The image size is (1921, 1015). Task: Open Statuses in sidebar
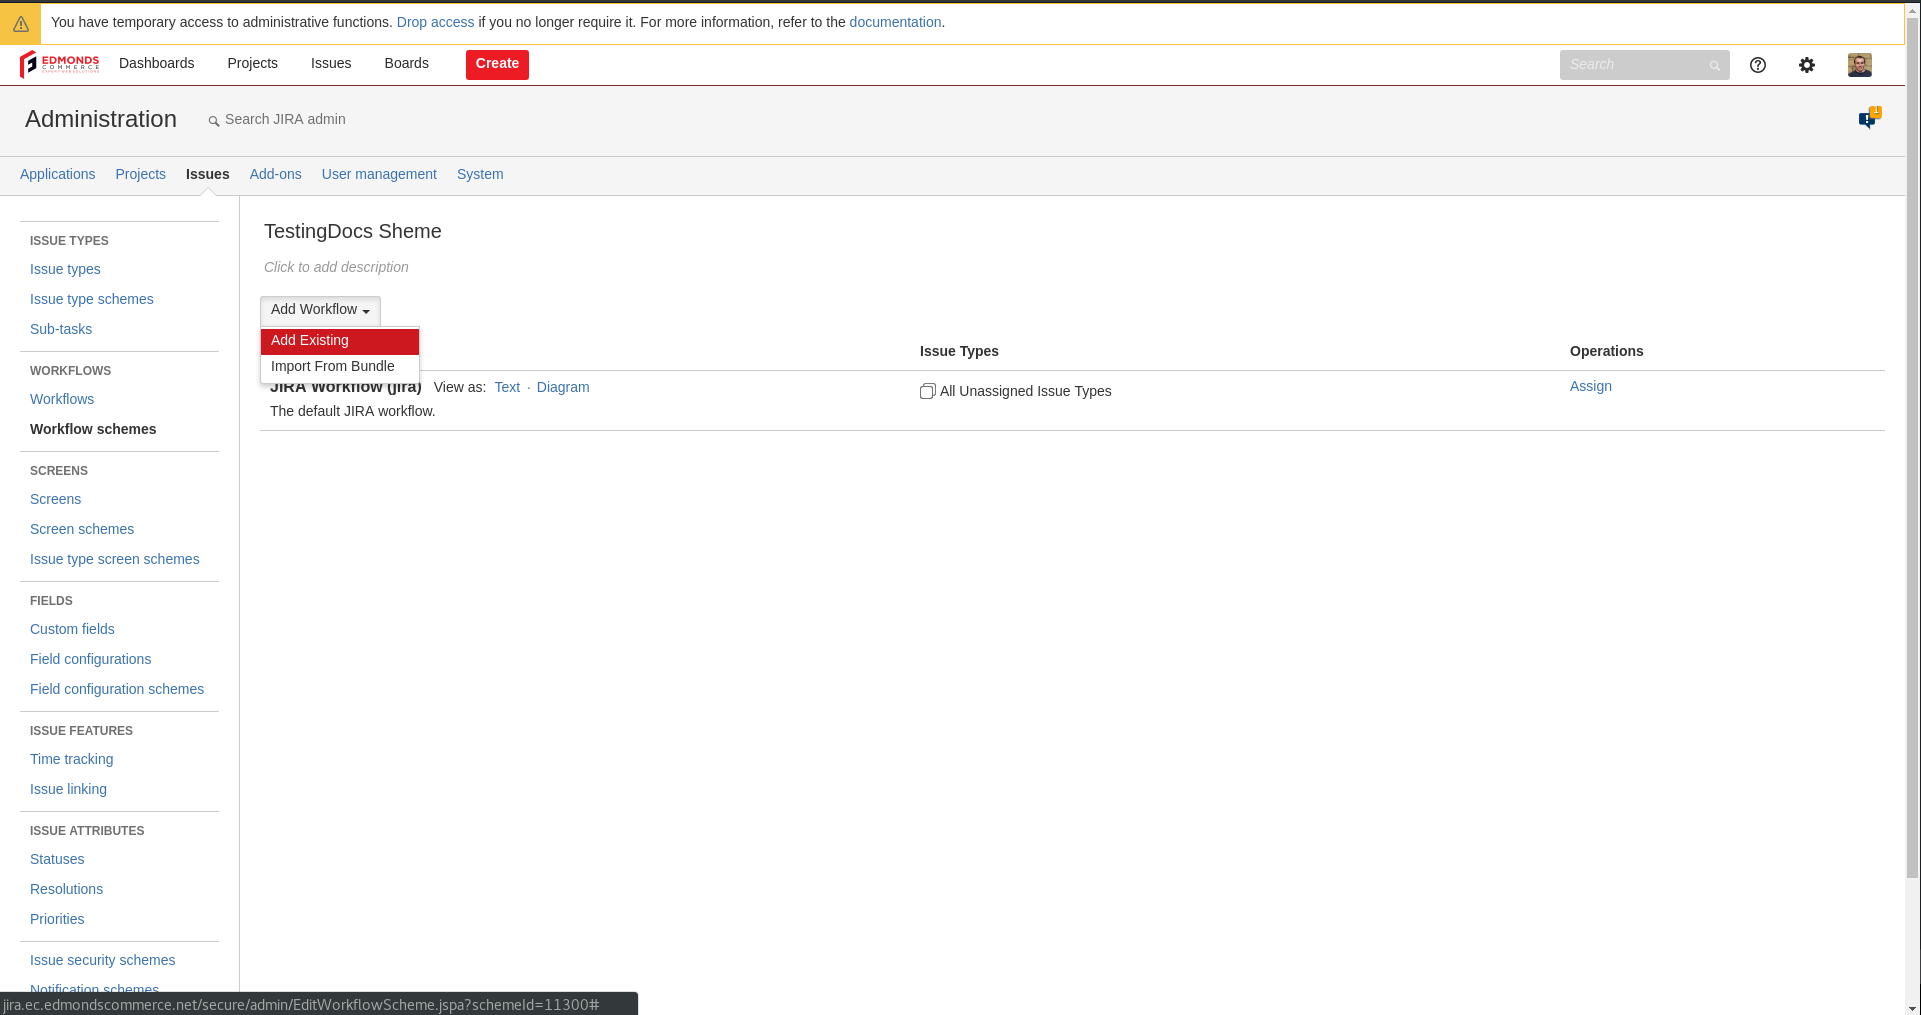click(x=57, y=859)
